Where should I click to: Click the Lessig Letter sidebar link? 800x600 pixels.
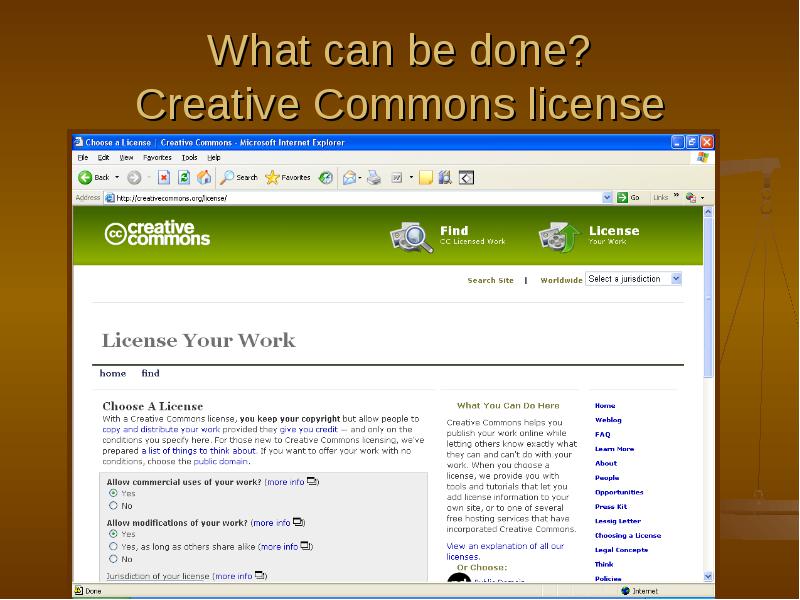(x=617, y=521)
